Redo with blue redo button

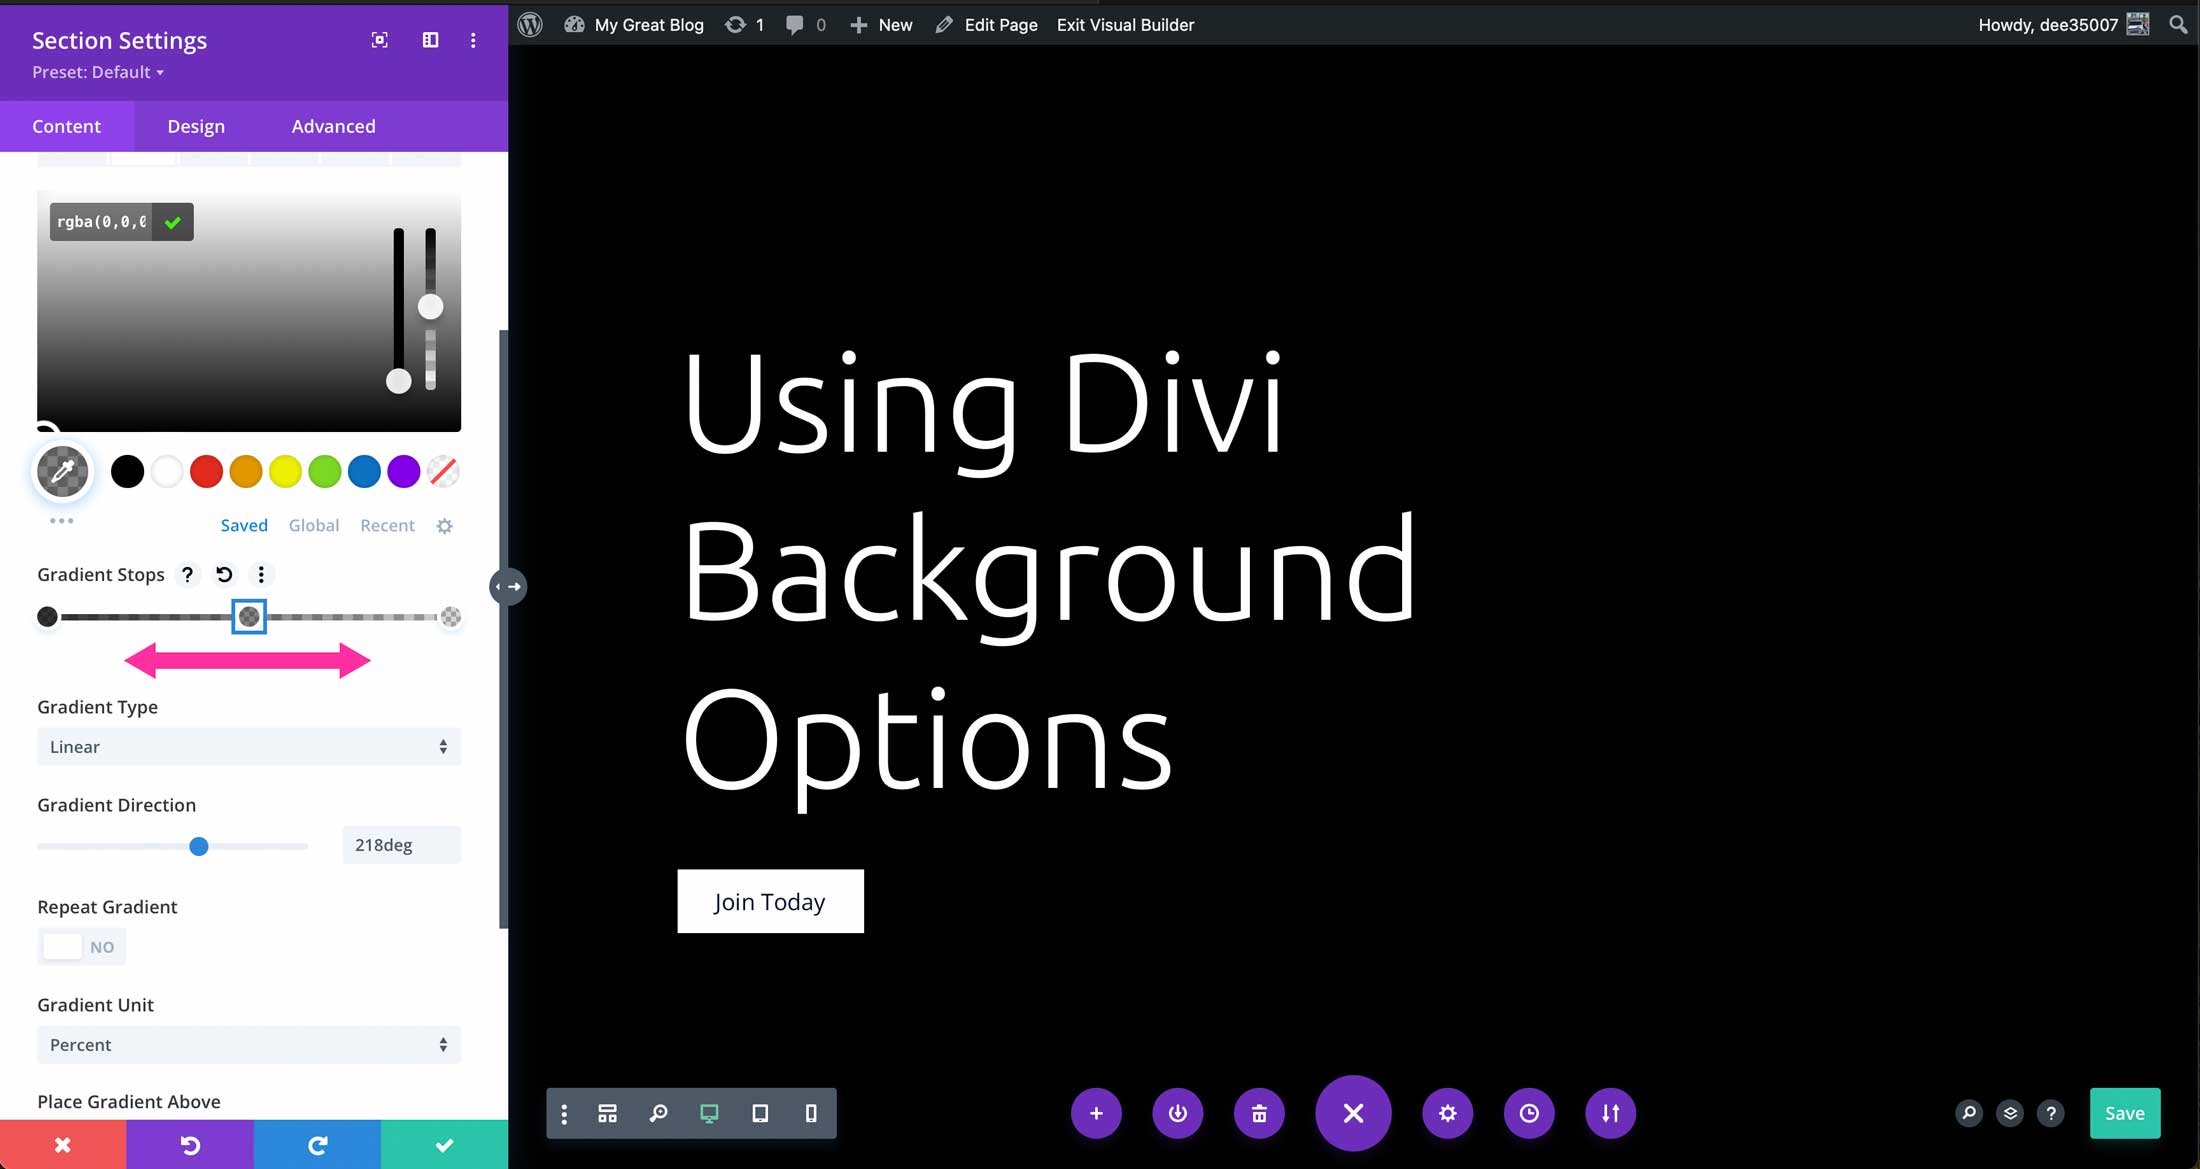coord(317,1145)
